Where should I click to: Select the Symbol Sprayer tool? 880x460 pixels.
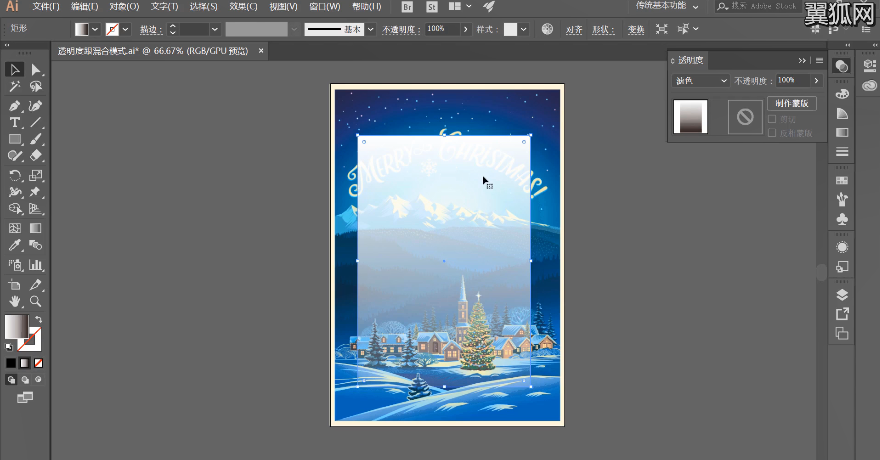(15, 265)
